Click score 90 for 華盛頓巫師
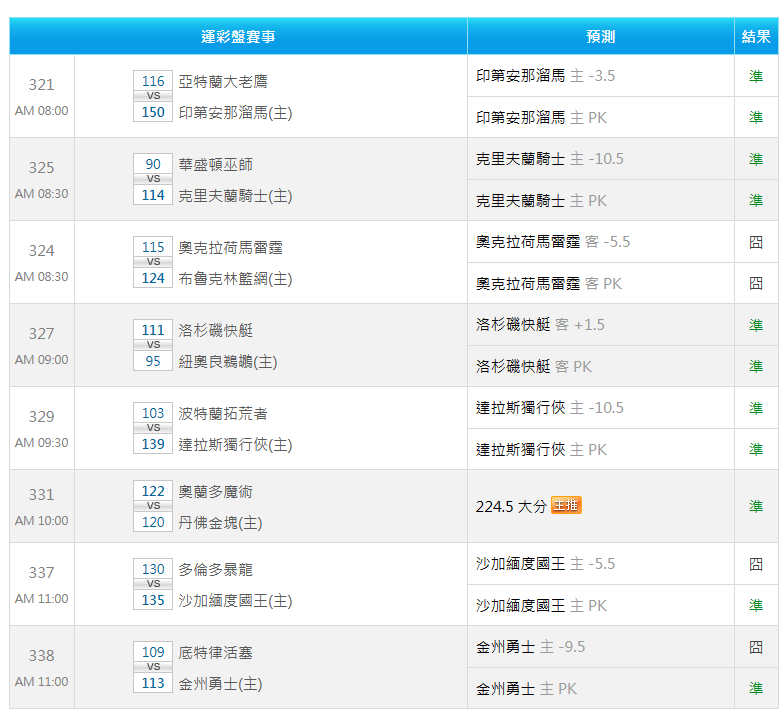This screenshot has height=724, width=784. [x=153, y=164]
